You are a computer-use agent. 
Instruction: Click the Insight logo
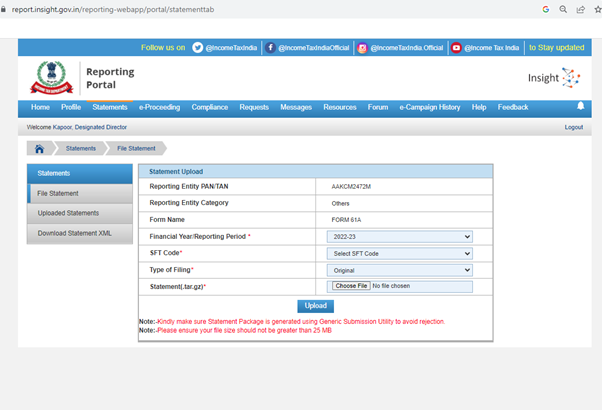point(553,78)
